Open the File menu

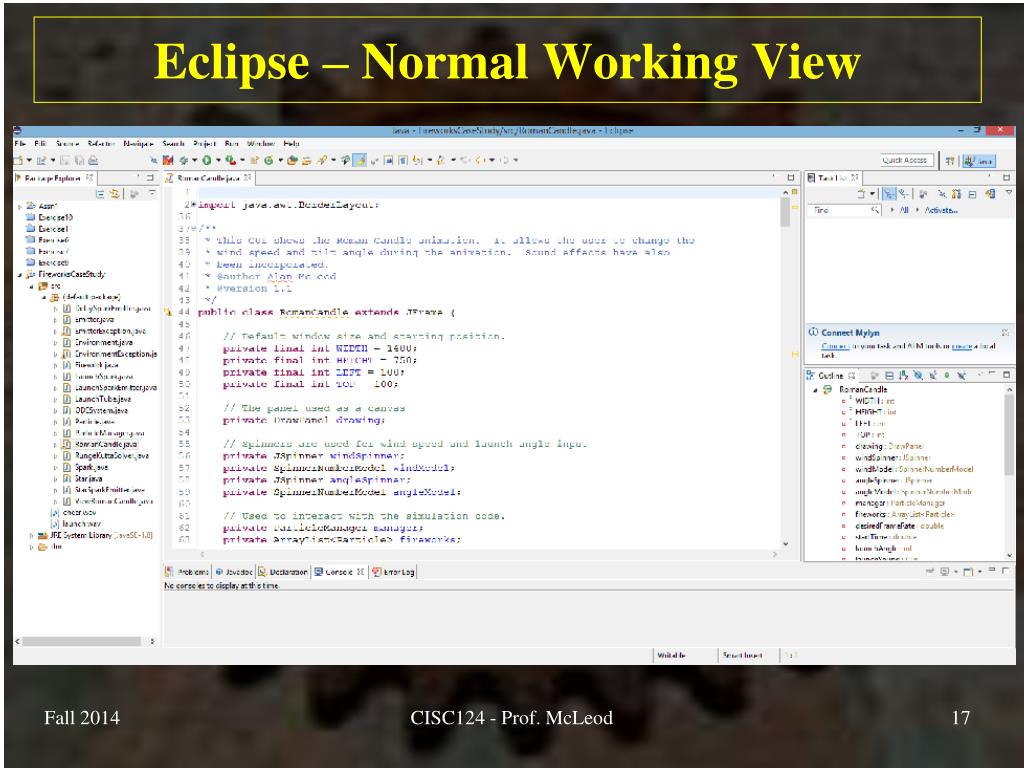coord(20,143)
